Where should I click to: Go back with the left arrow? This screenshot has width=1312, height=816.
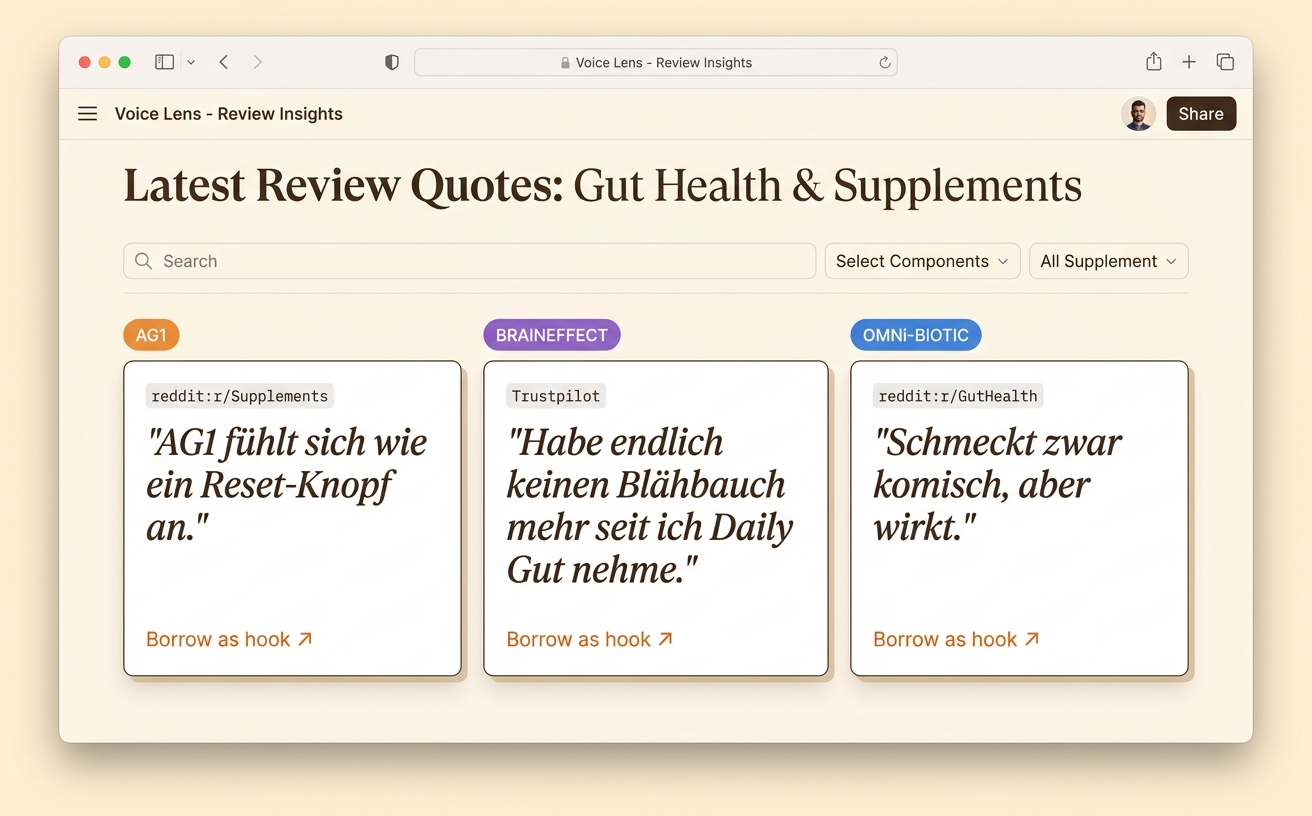tap(224, 62)
